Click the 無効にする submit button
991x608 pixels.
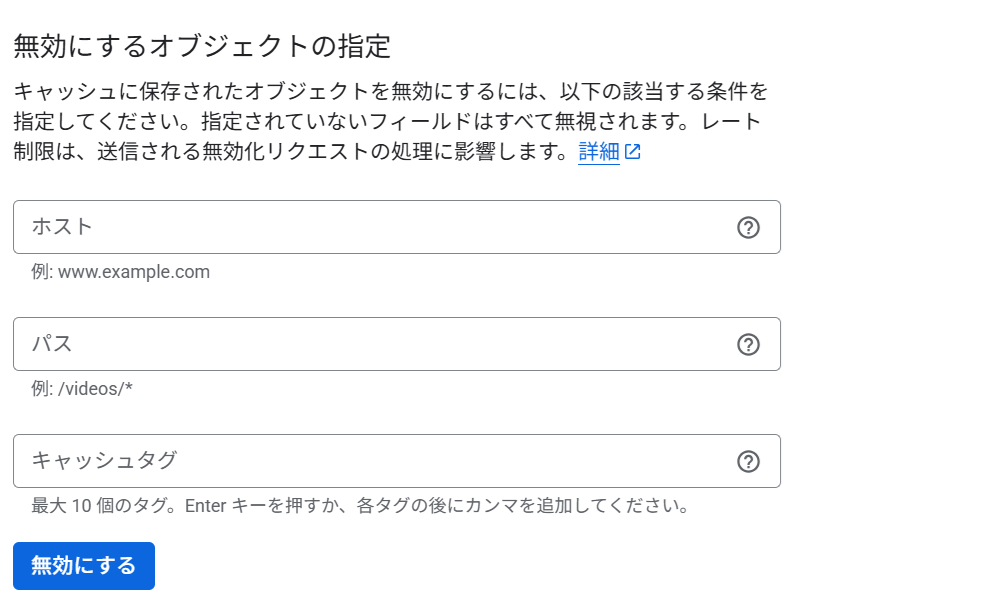83,566
